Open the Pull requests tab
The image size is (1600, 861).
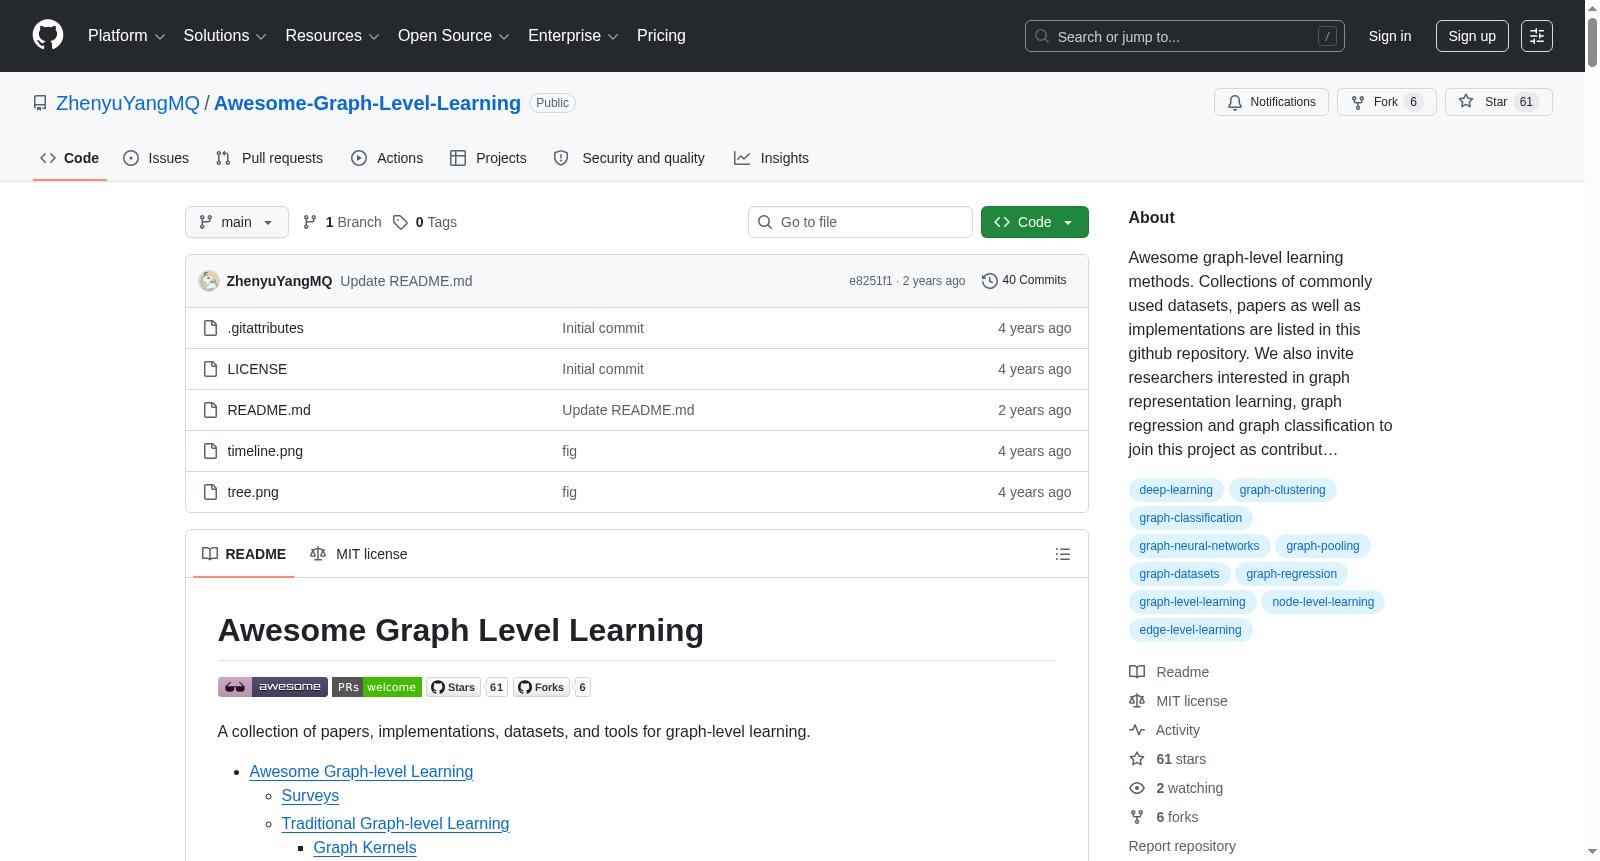[x=269, y=158]
